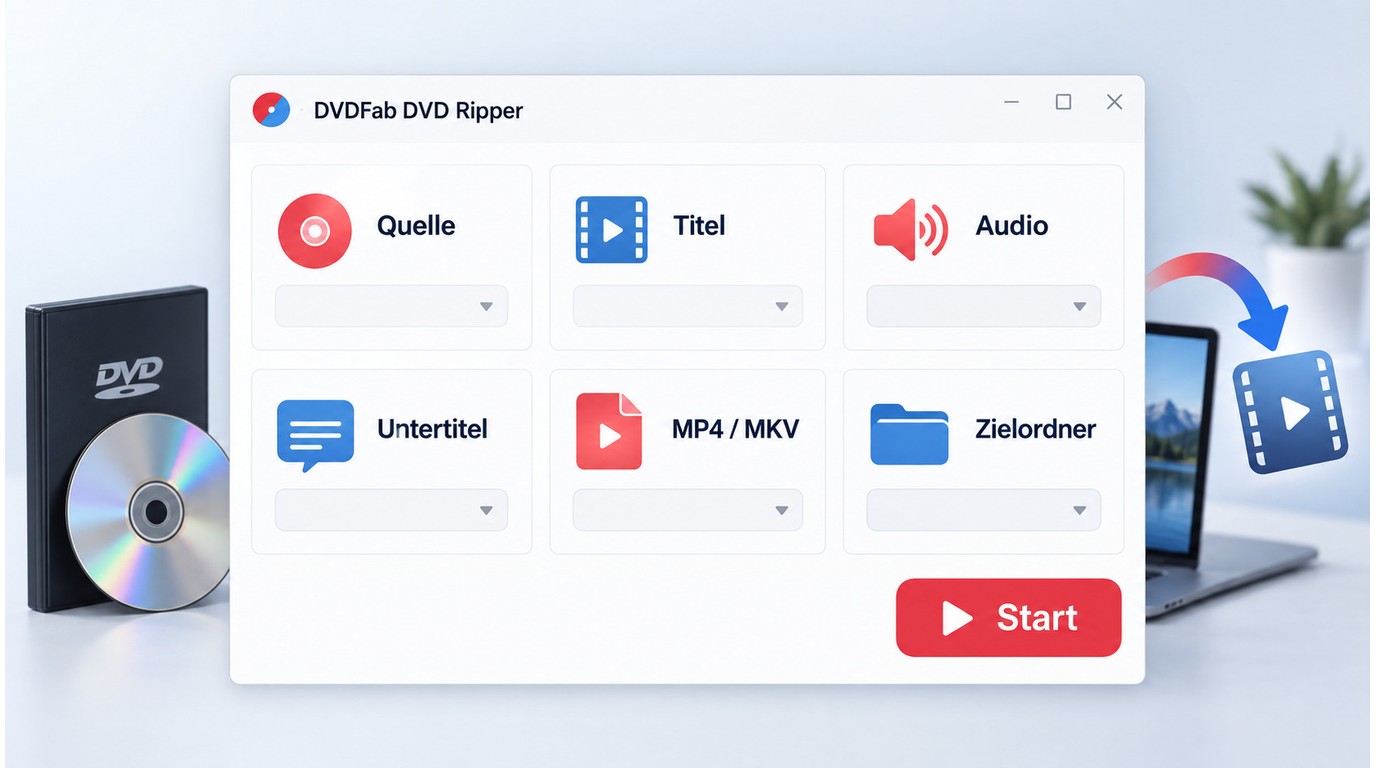Click the Untertitel label
Viewport: 1376px width, 768px height.
click(x=432, y=430)
